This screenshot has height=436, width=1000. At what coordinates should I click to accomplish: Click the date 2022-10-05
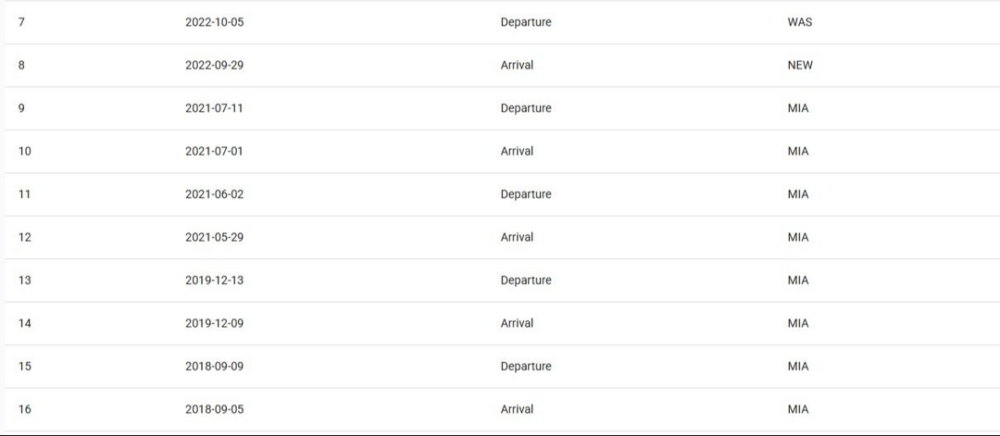pyautogui.click(x=214, y=23)
